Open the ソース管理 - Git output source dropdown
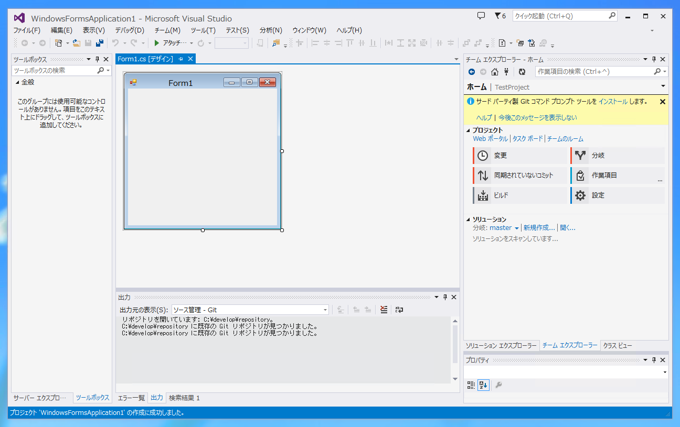The image size is (680, 427). point(250,310)
